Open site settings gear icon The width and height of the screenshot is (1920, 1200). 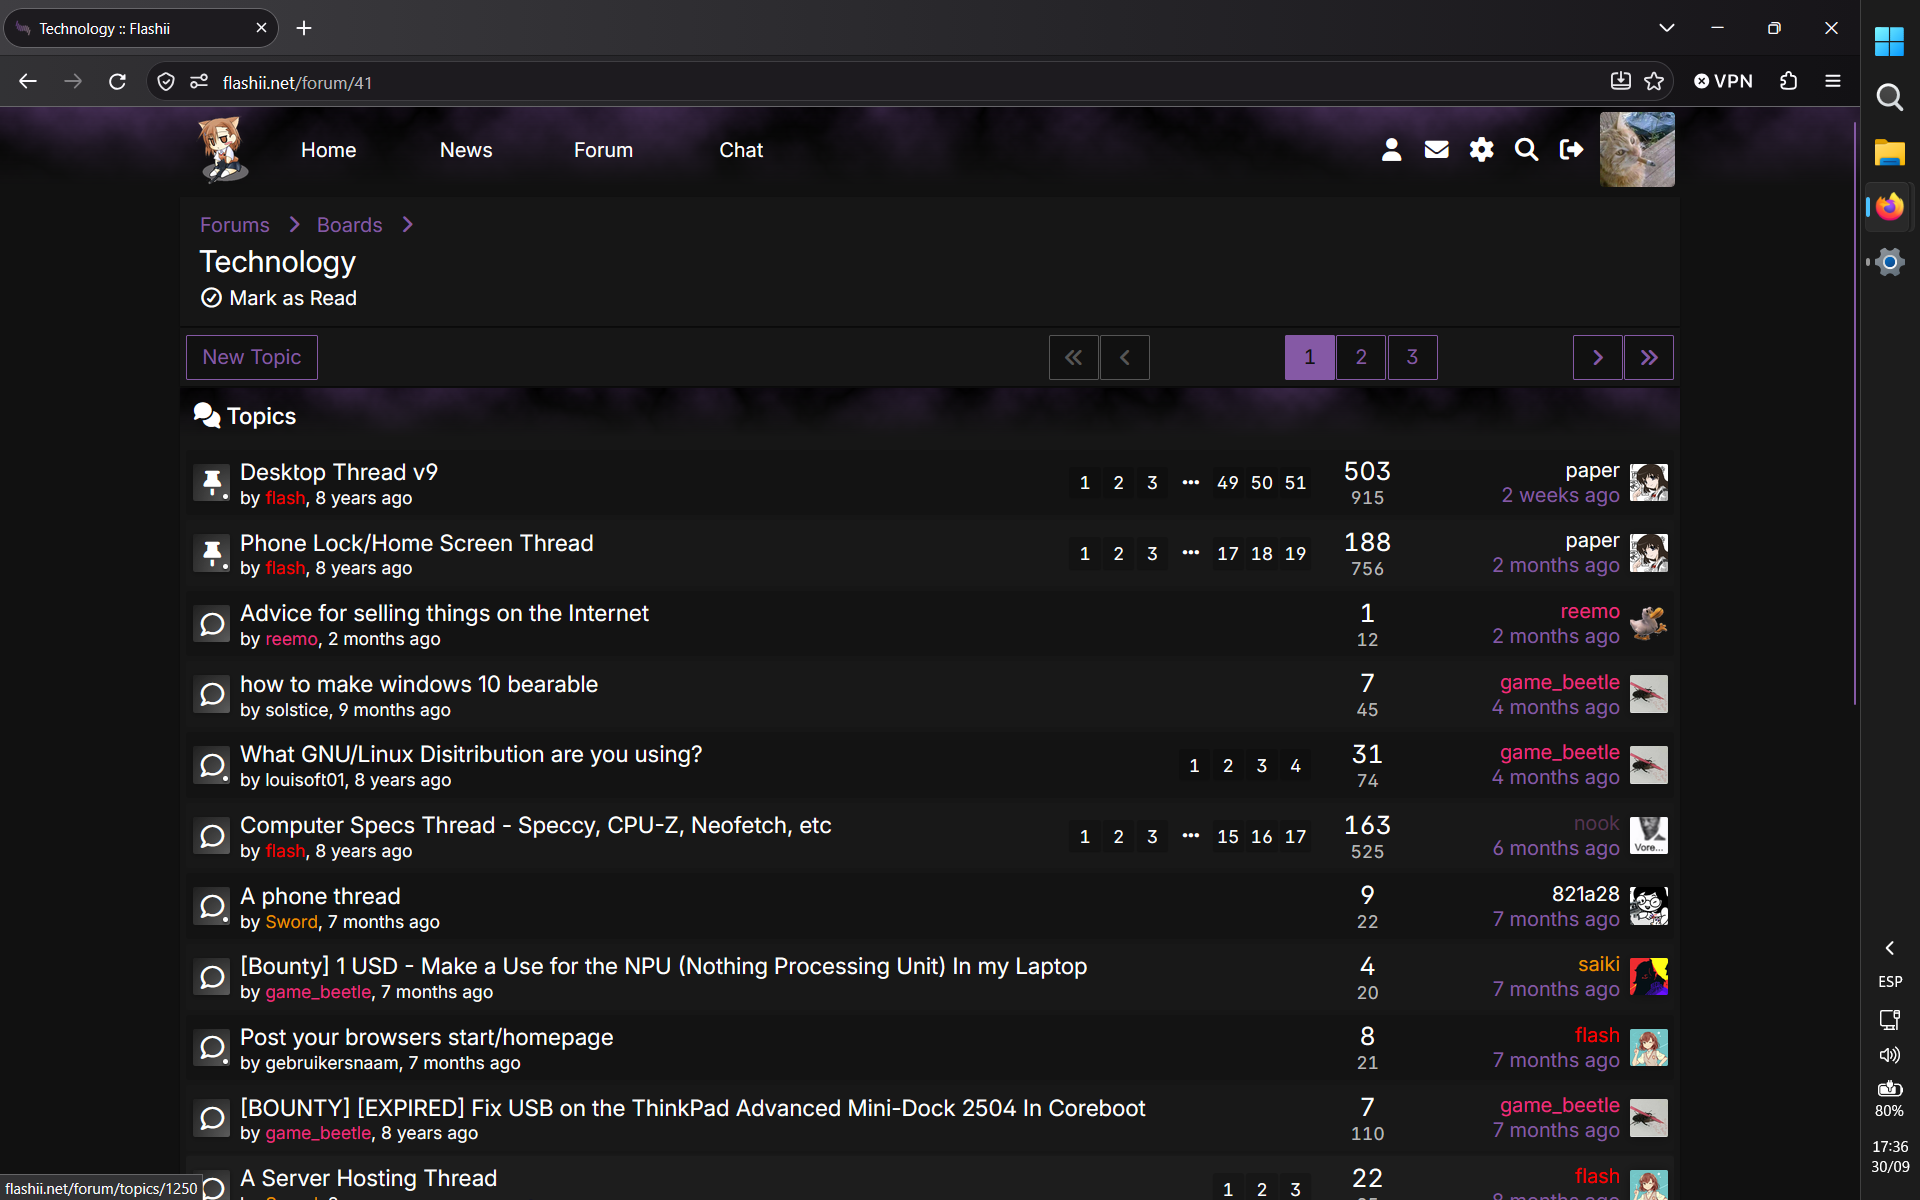tap(1481, 150)
